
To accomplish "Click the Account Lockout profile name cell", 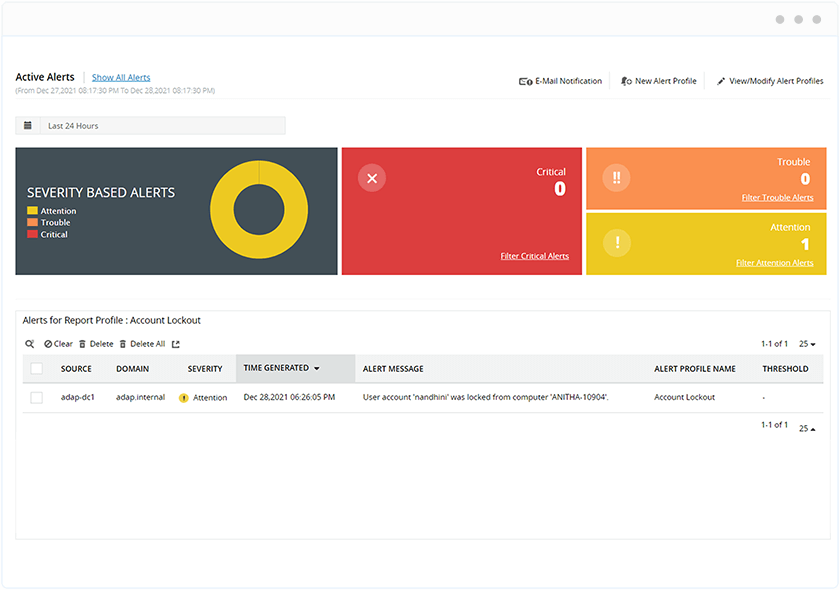I will (685, 397).
